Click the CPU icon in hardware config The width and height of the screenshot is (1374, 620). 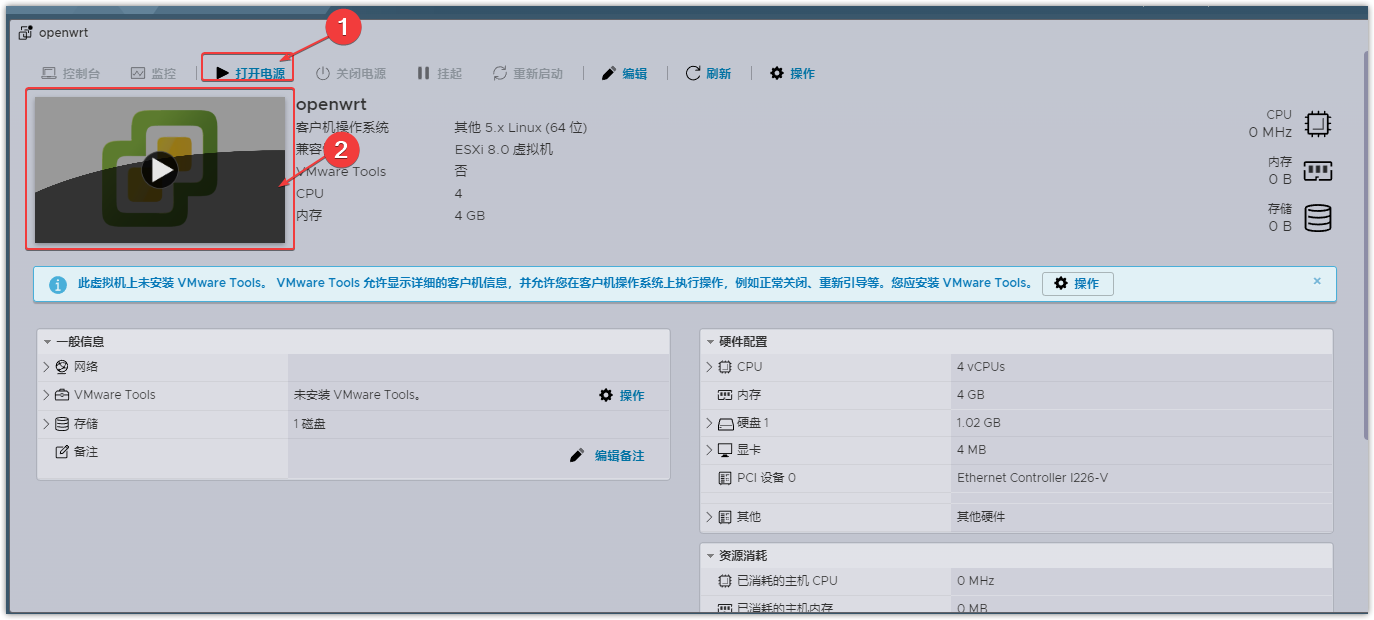tap(725, 367)
